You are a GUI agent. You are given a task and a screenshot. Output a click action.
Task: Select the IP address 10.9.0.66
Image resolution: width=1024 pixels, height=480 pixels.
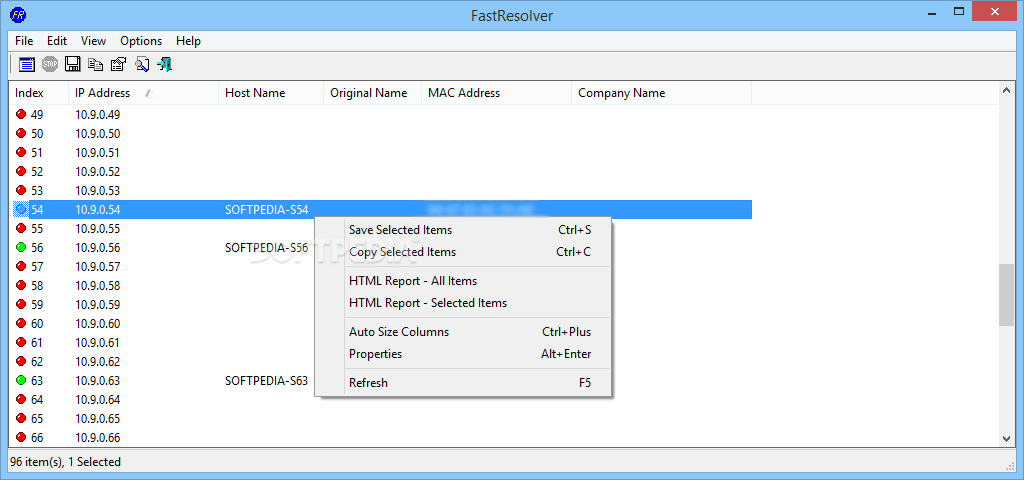click(x=97, y=437)
